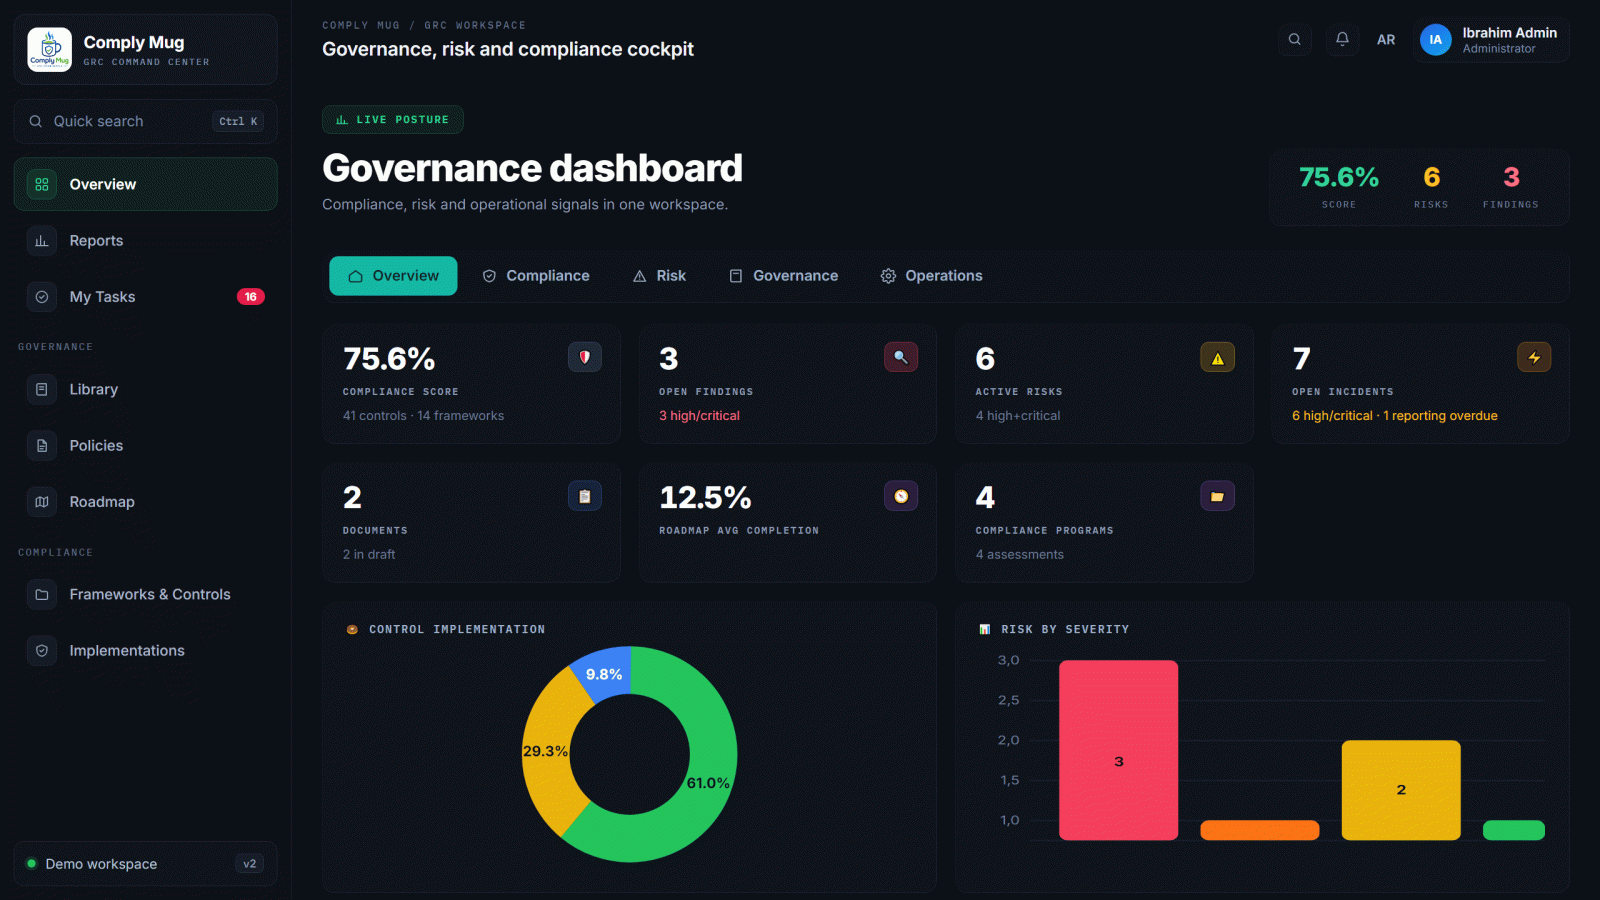Click the Quick search field
This screenshot has height=900, width=1600.
(146, 121)
